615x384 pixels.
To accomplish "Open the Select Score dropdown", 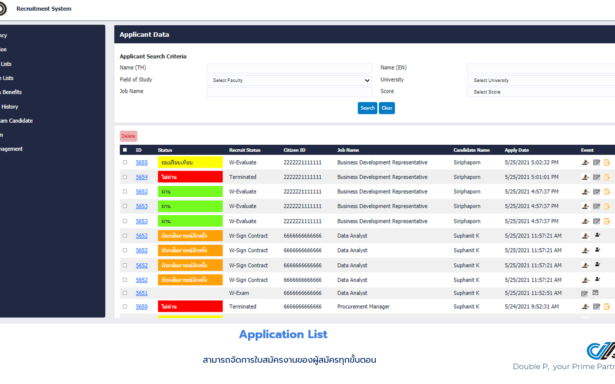I will pos(541,92).
